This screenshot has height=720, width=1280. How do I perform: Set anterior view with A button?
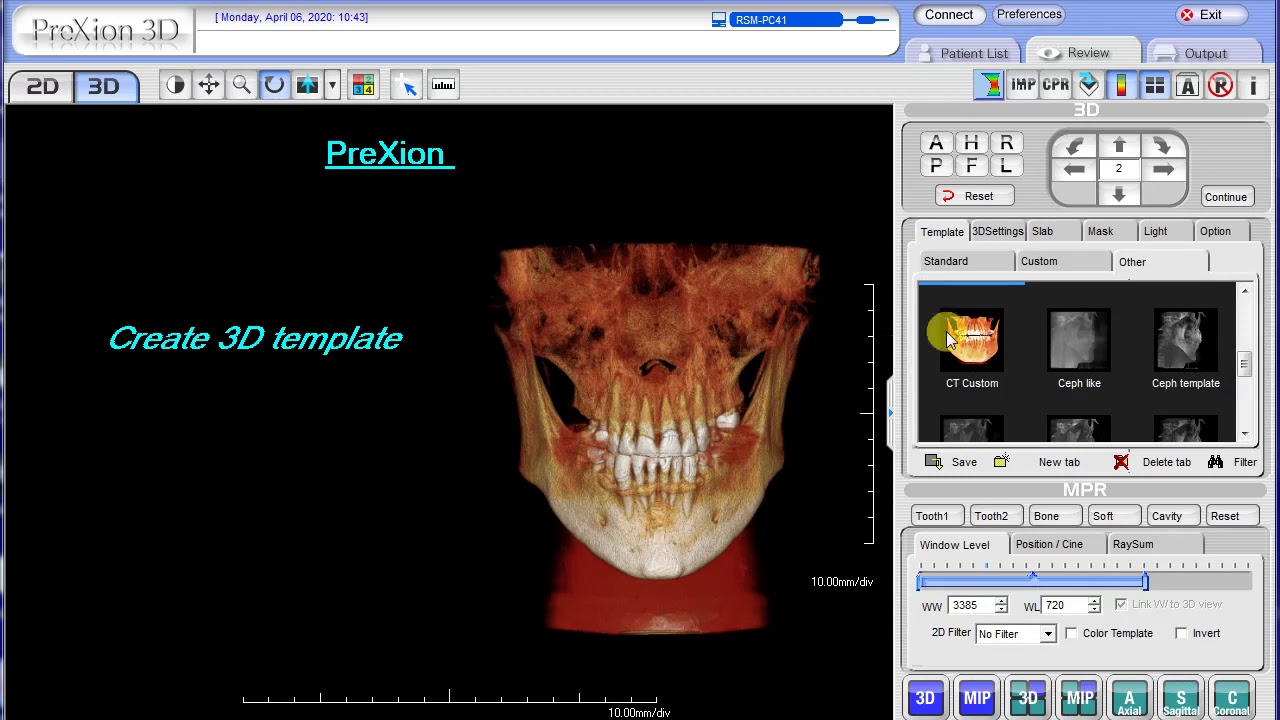click(x=936, y=144)
